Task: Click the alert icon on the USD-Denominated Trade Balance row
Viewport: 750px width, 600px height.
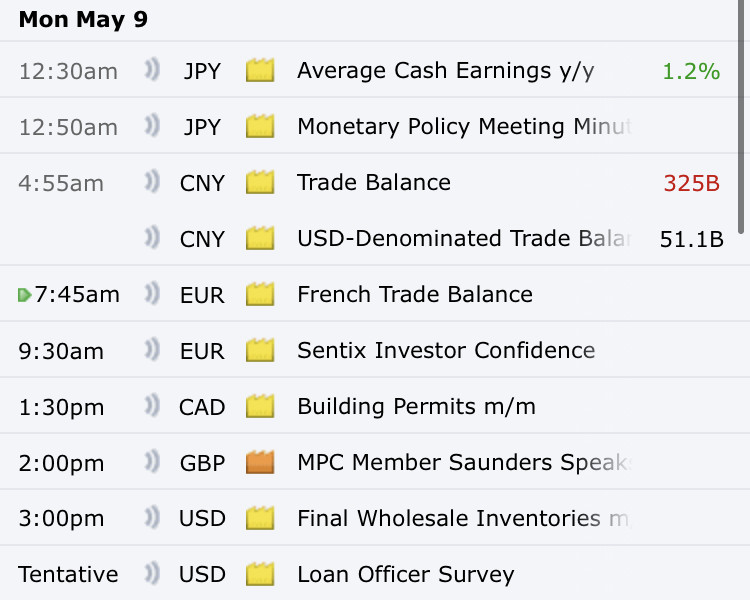Action: 152,238
